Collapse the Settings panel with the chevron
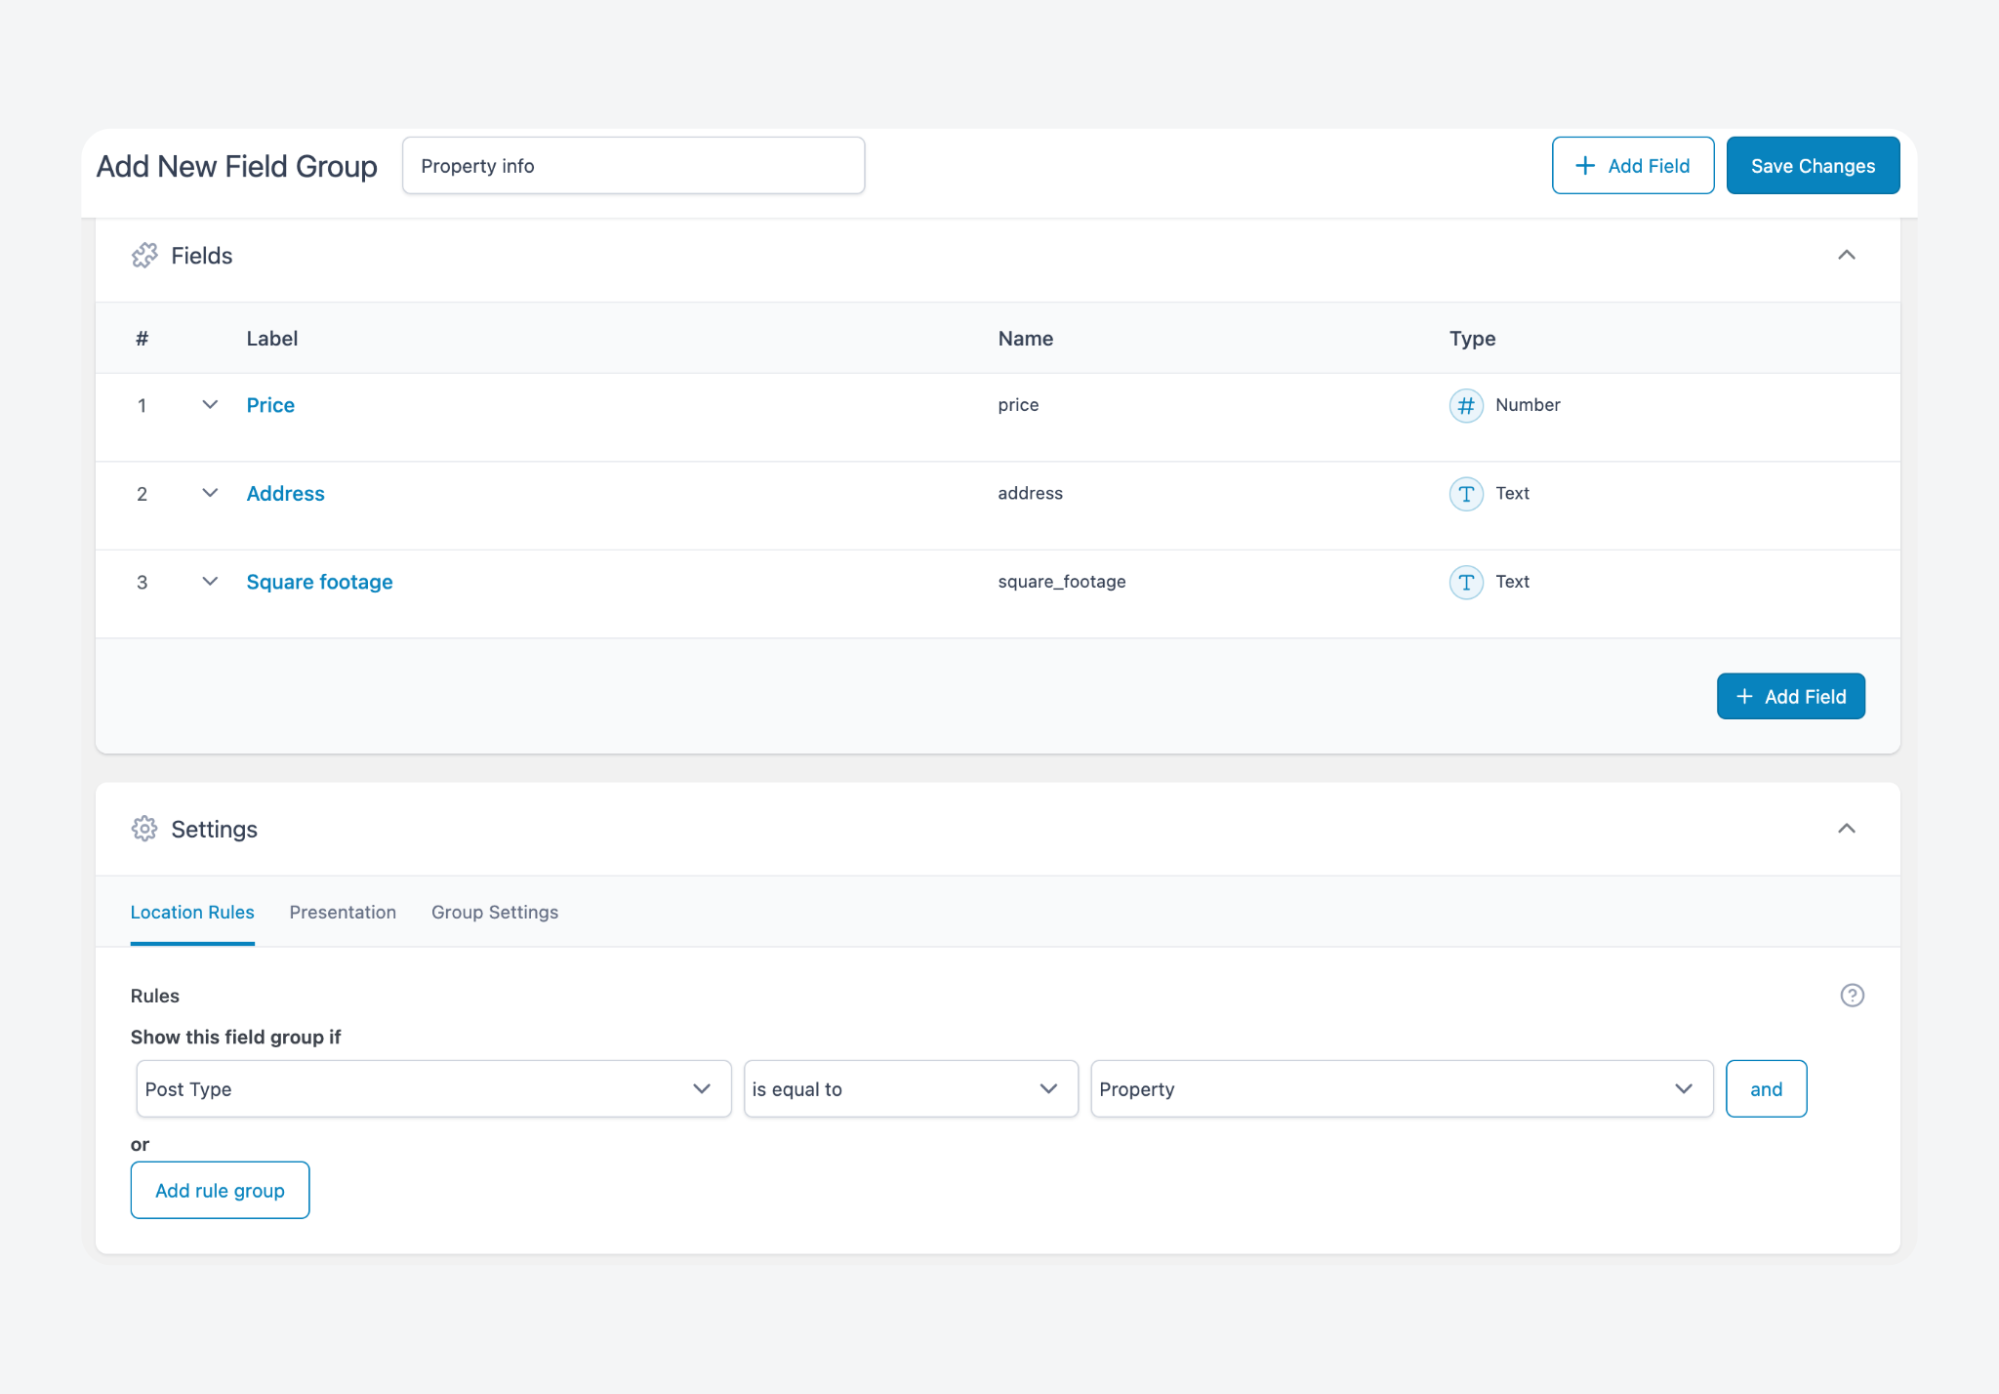The image size is (1999, 1394). 1846,829
